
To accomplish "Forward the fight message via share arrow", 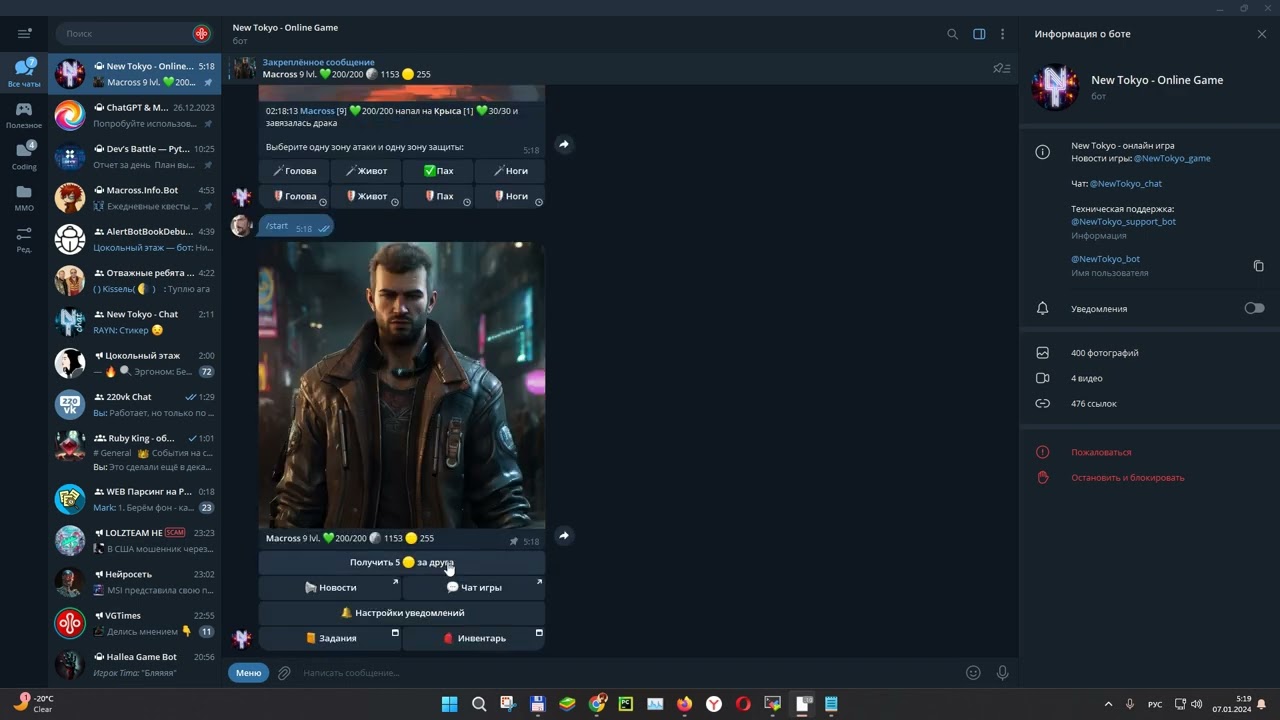I will pos(564,145).
